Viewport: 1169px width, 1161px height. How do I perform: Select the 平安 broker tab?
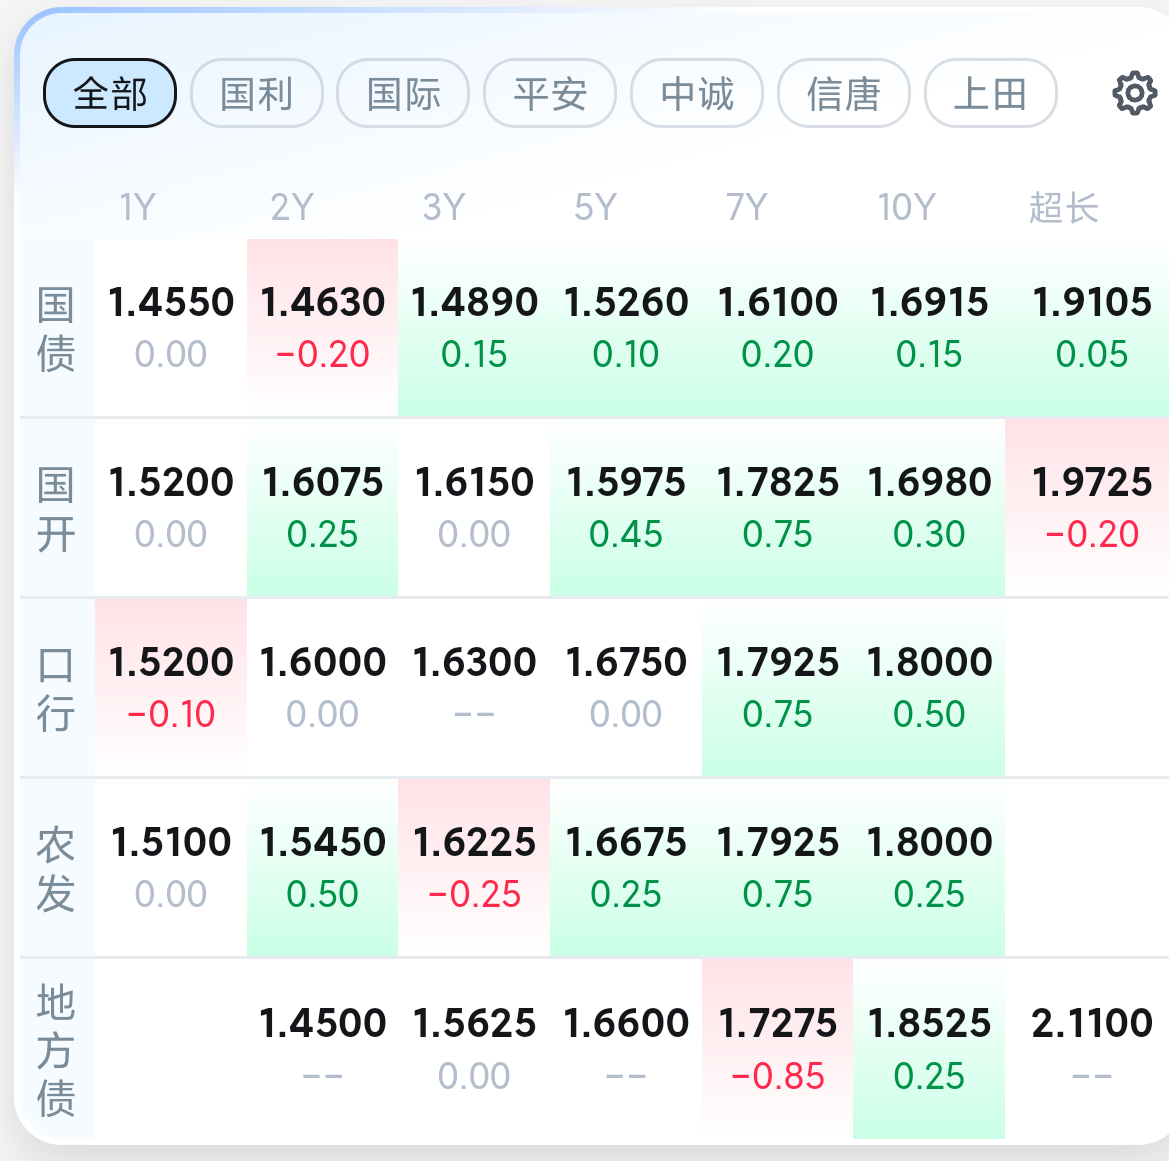tap(550, 93)
